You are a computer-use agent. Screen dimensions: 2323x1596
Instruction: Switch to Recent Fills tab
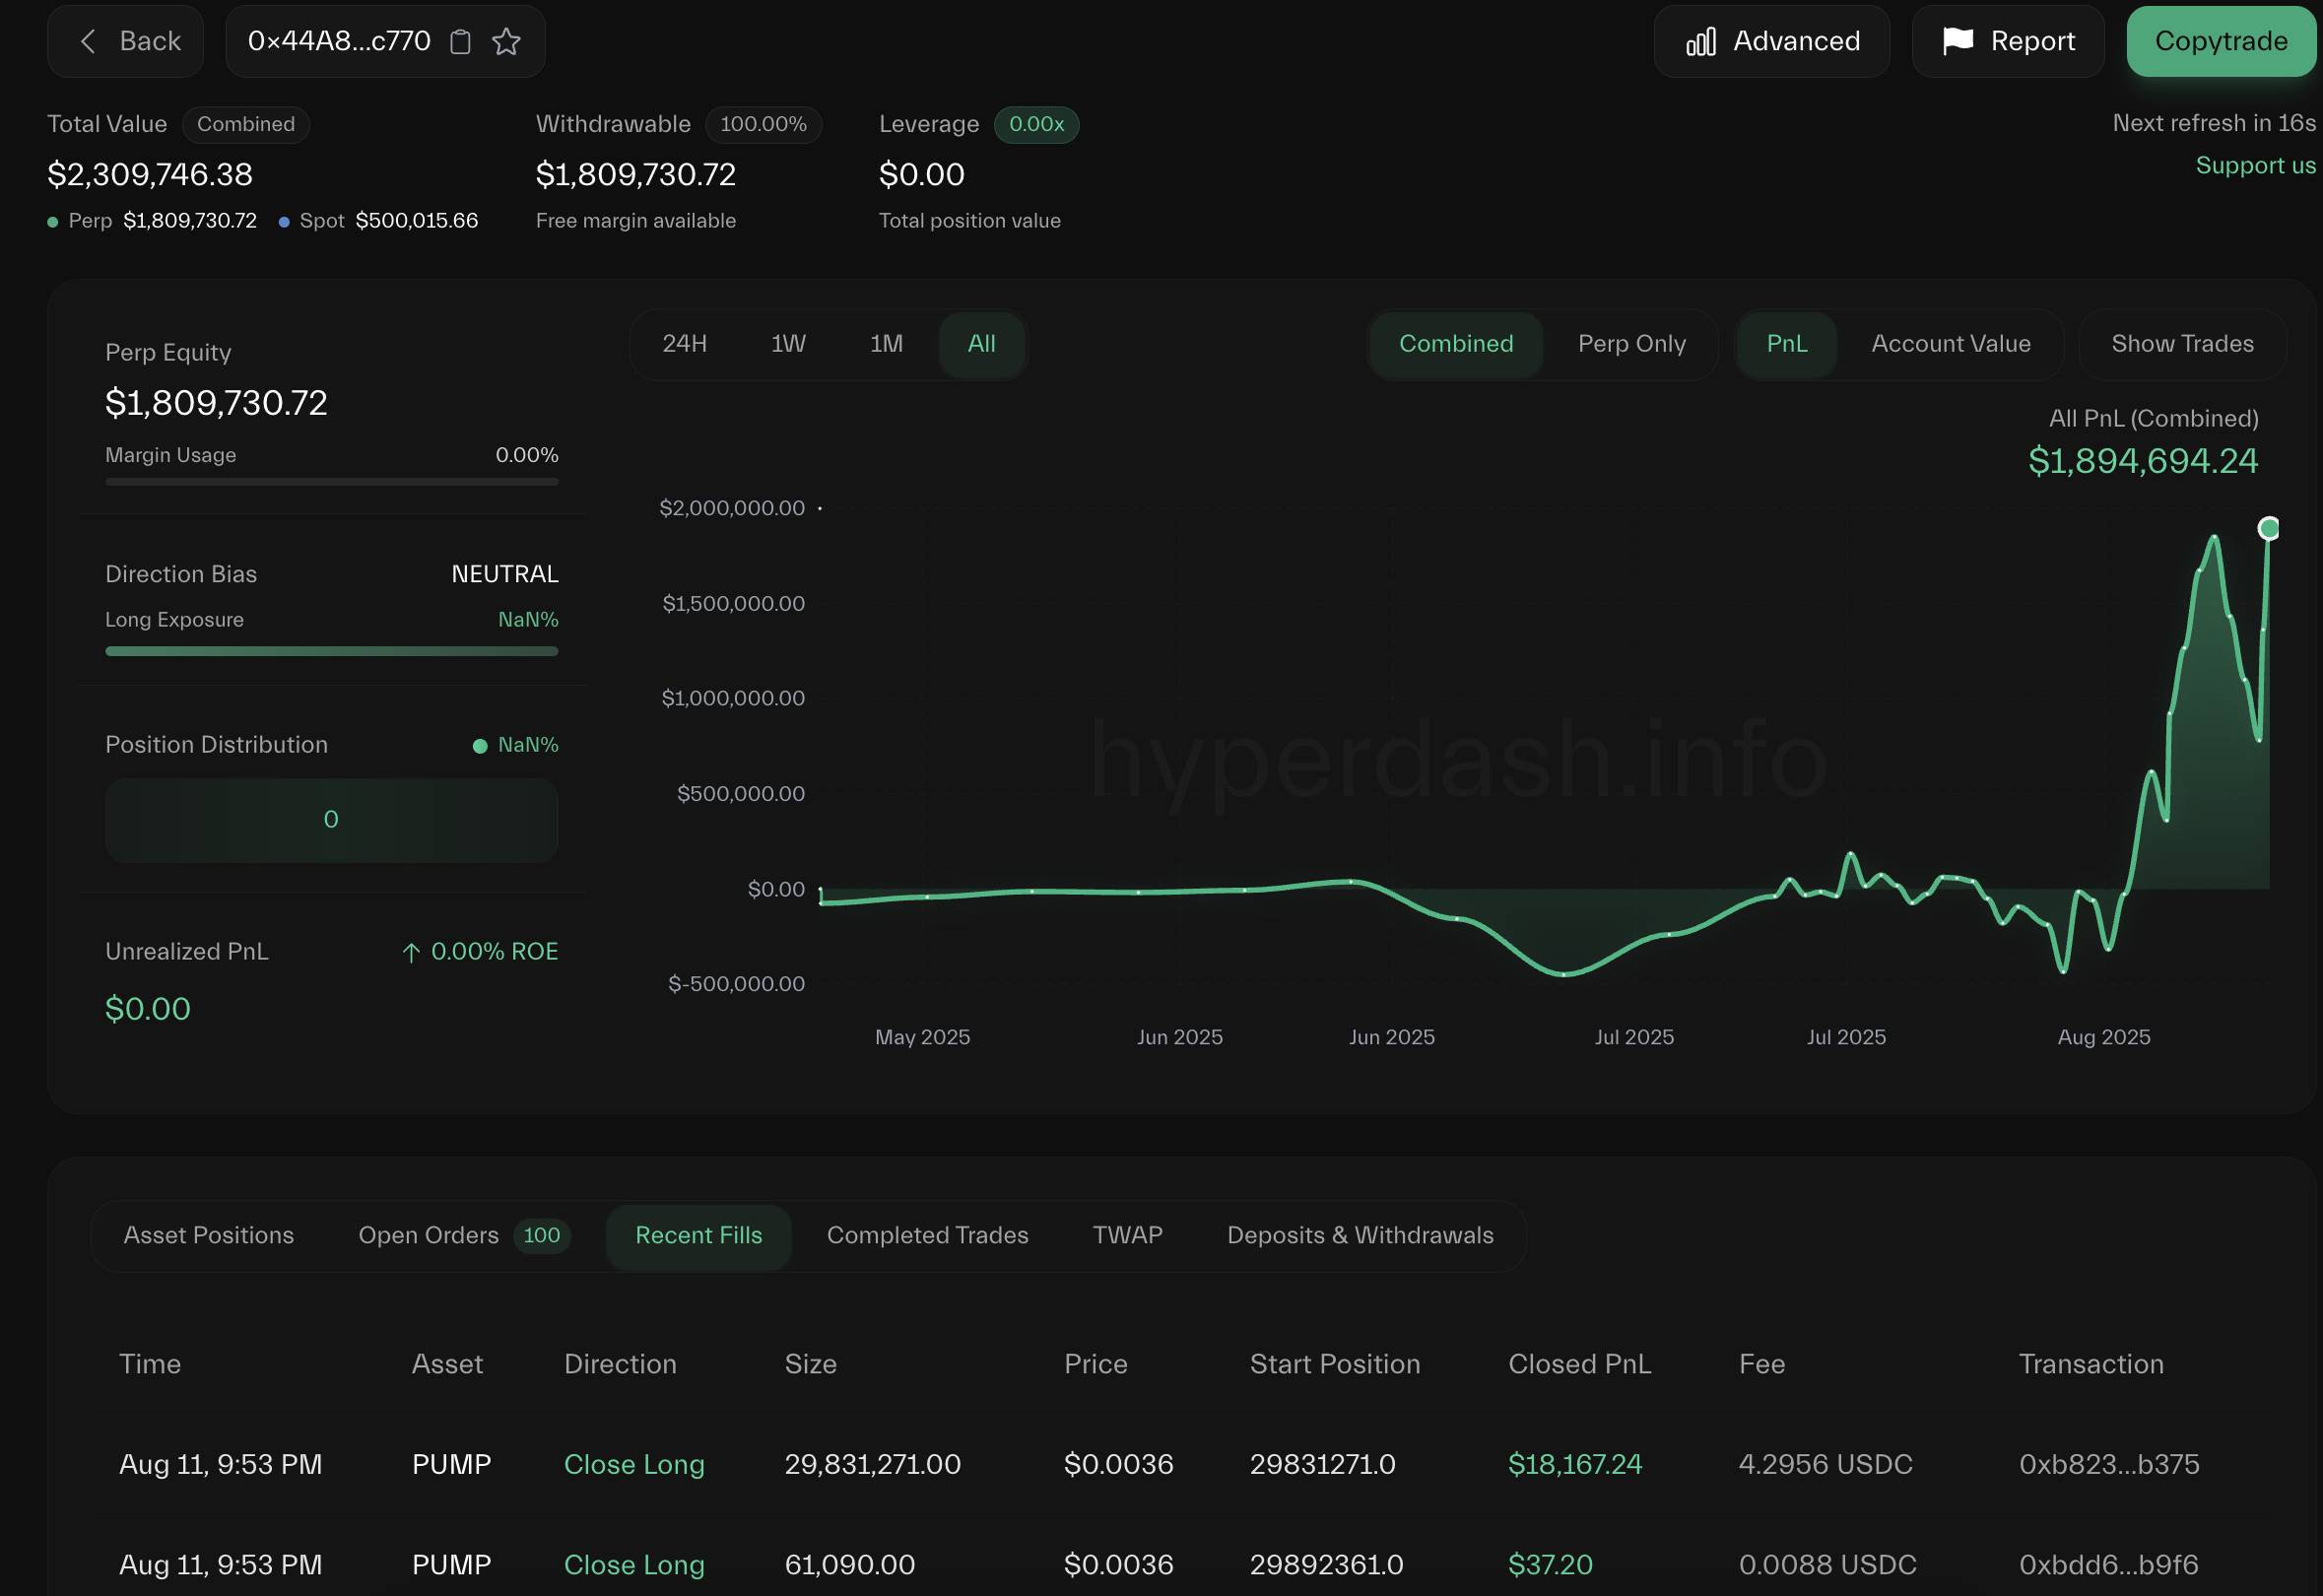tap(699, 1235)
